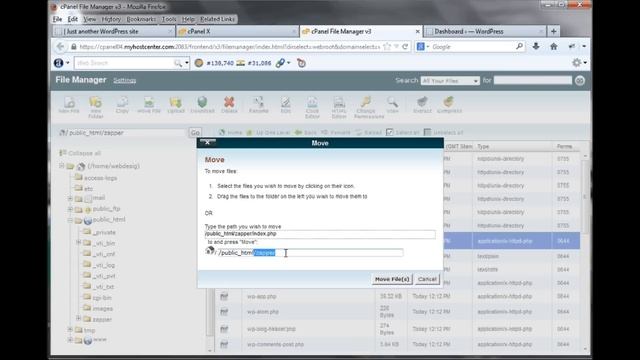Image resolution: width=640 pixels, height=360 pixels.
Task: Select the wp-app.php file row
Action: [x=398, y=296]
